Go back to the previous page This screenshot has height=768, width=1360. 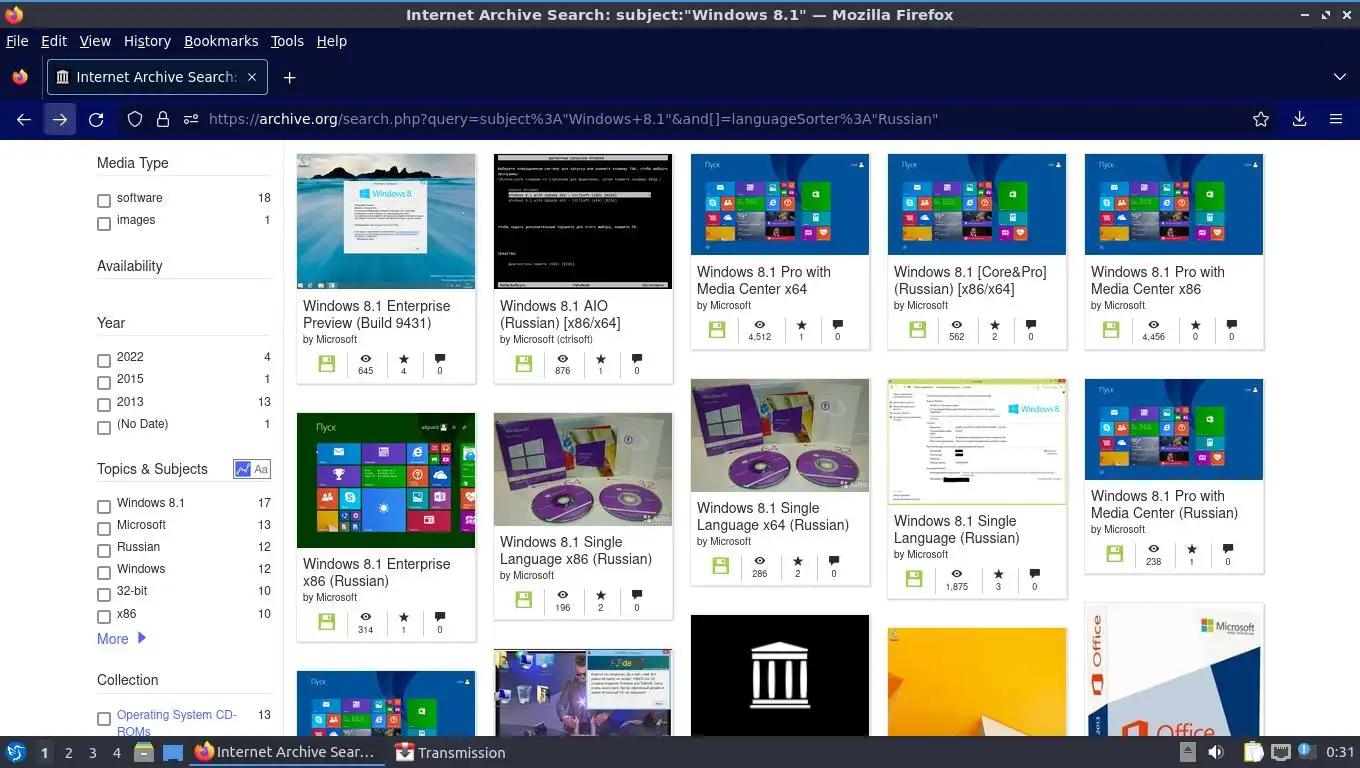tap(24, 119)
